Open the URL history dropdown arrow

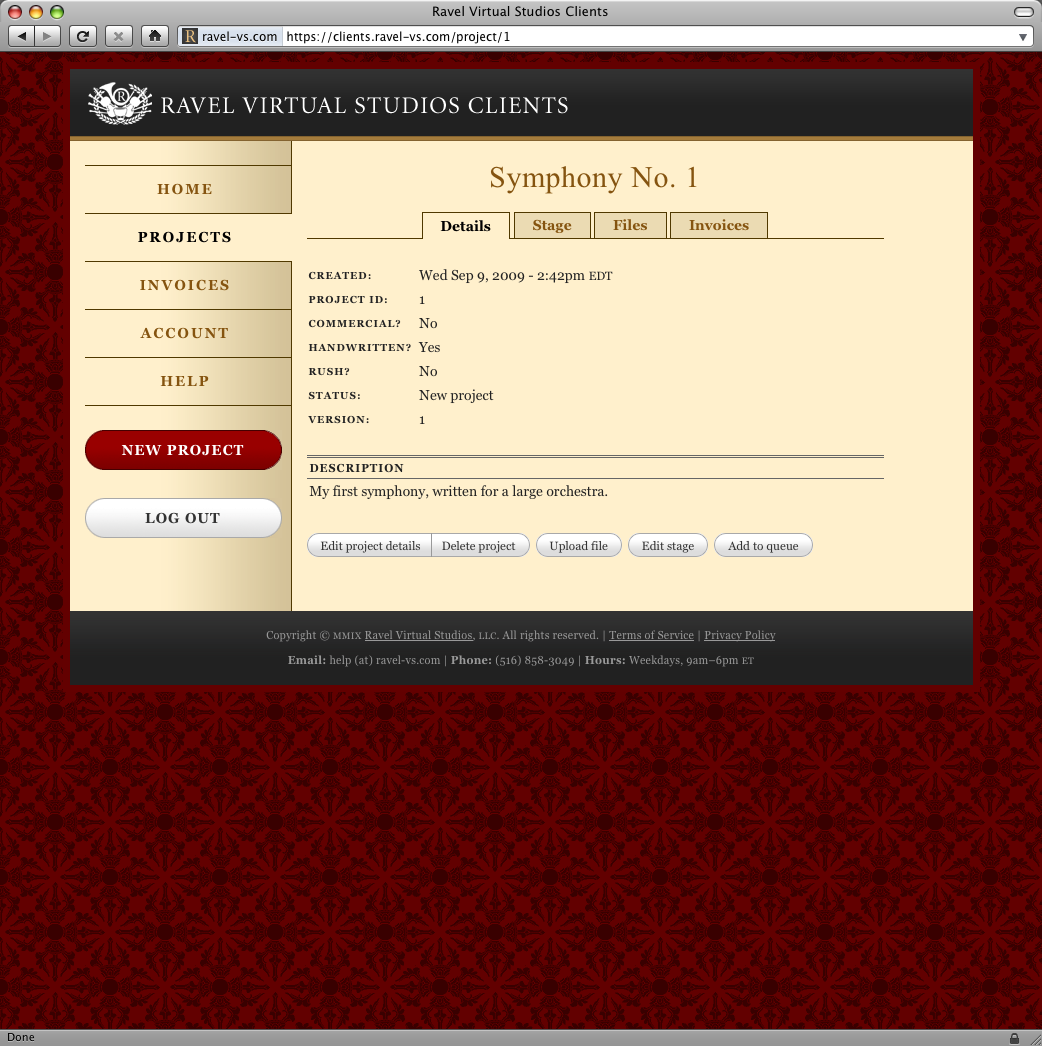tap(1022, 37)
